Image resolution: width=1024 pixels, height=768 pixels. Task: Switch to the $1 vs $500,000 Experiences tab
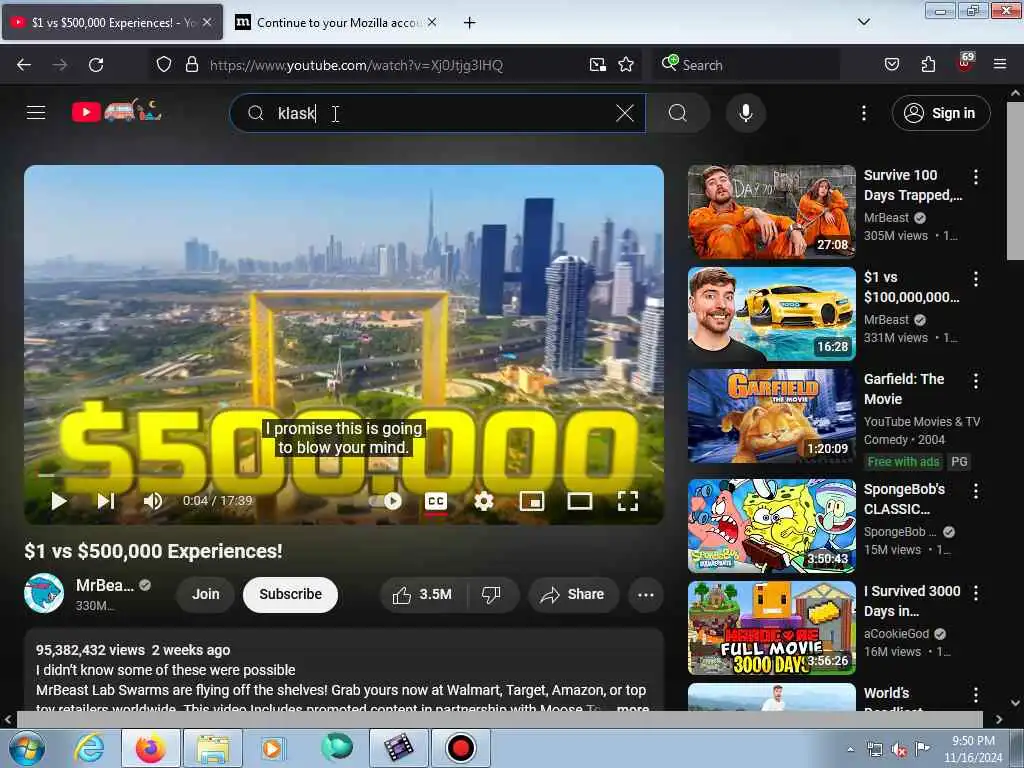(111, 22)
